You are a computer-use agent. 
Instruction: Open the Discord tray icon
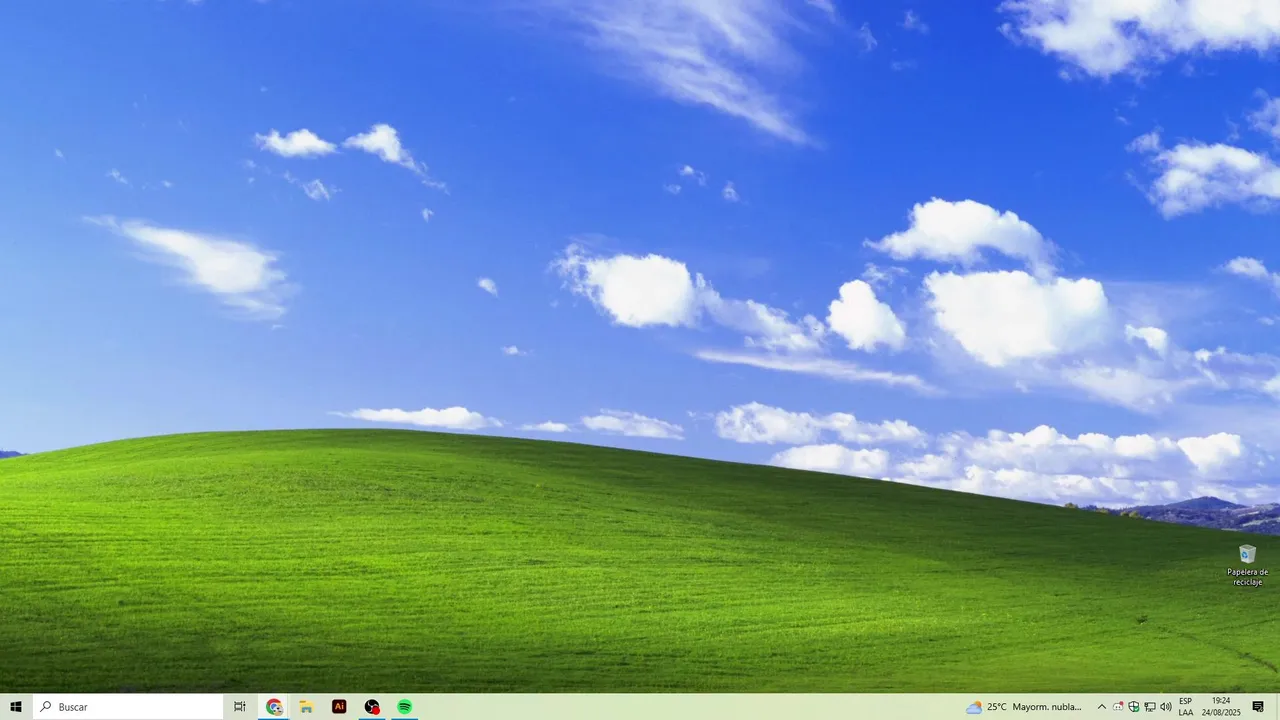(x=1118, y=707)
